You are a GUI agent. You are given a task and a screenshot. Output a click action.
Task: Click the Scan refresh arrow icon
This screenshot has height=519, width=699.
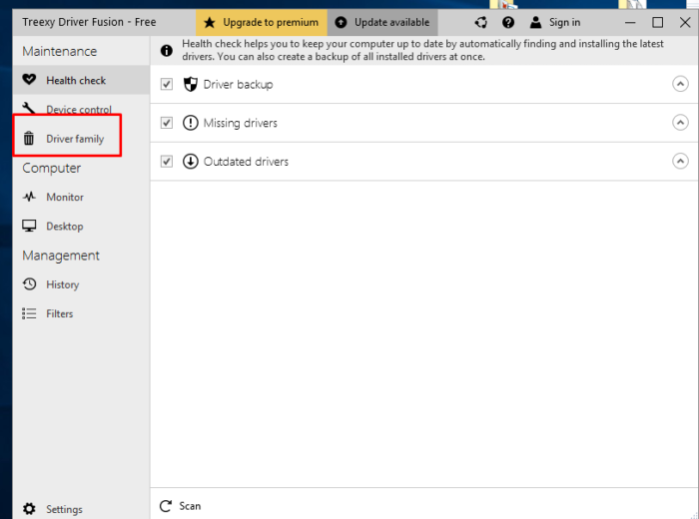[165, 506]
